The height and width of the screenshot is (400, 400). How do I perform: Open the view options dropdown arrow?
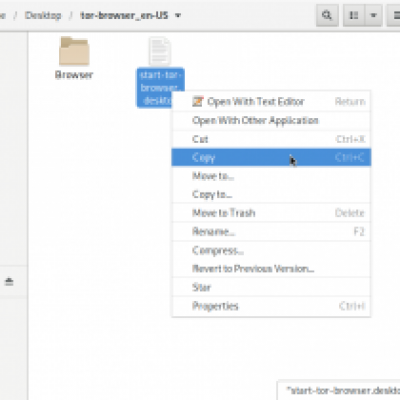click(x=373, y=15)
